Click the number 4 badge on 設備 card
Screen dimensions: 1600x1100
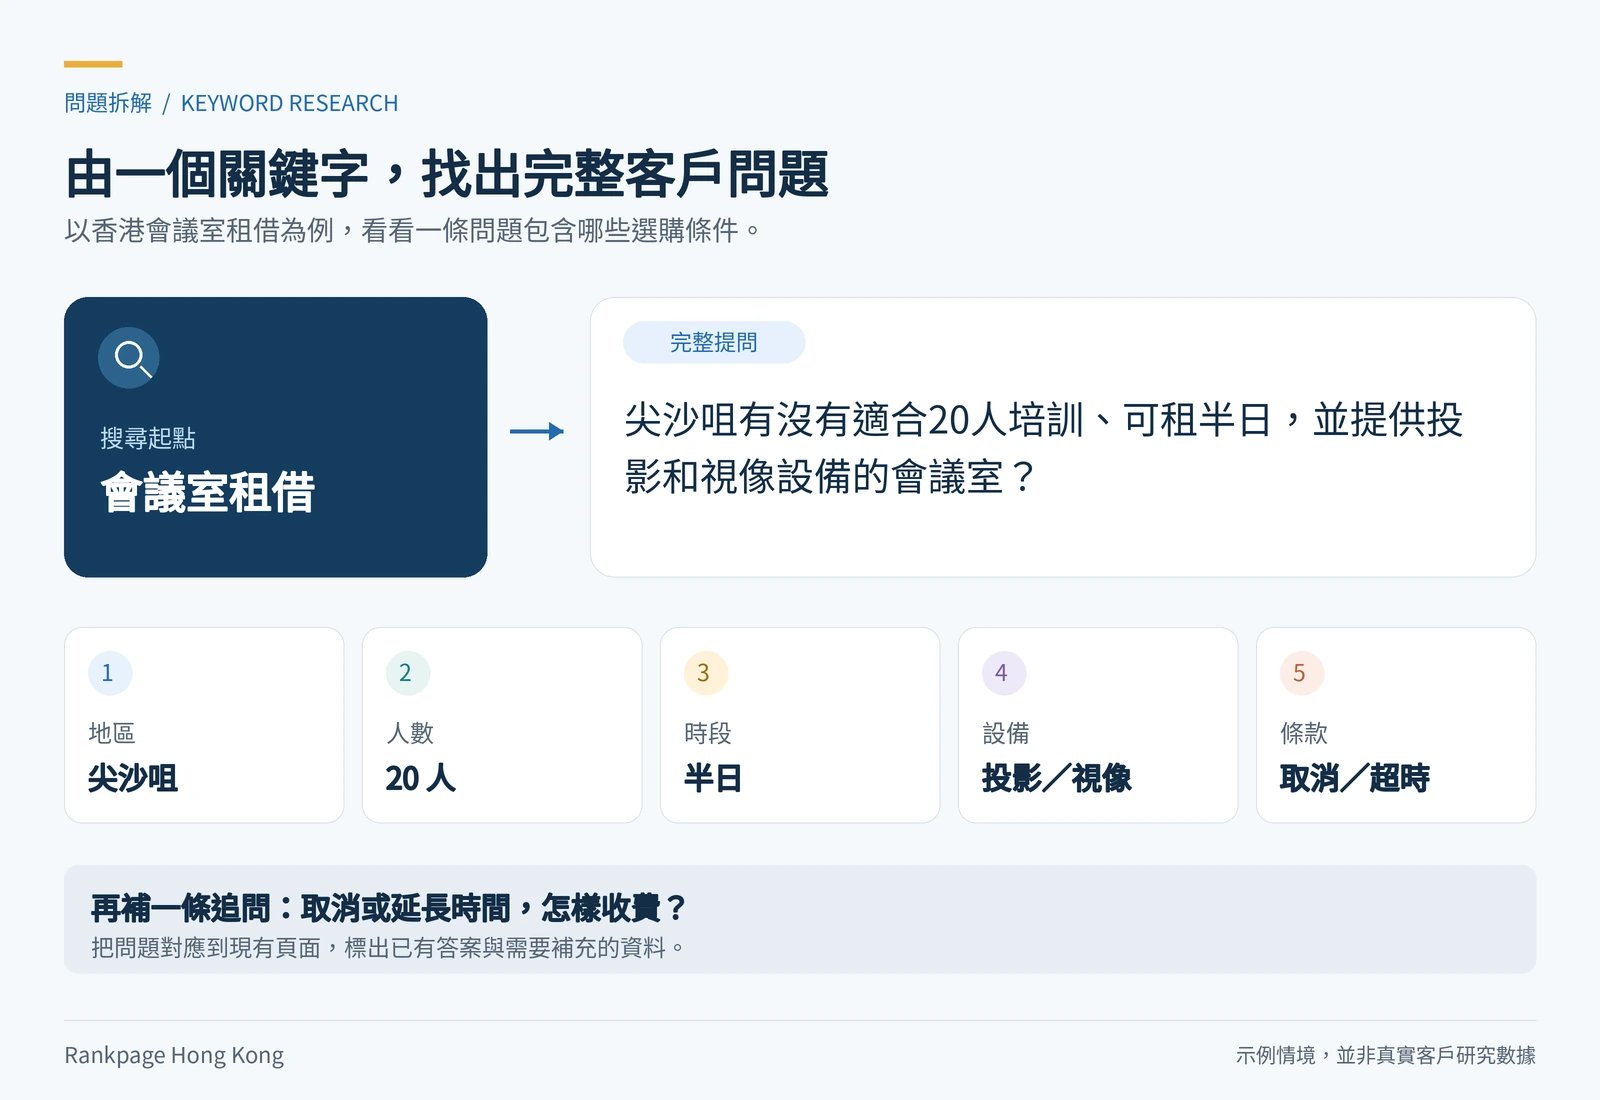pyautogui.click(x=1002, y=673)
